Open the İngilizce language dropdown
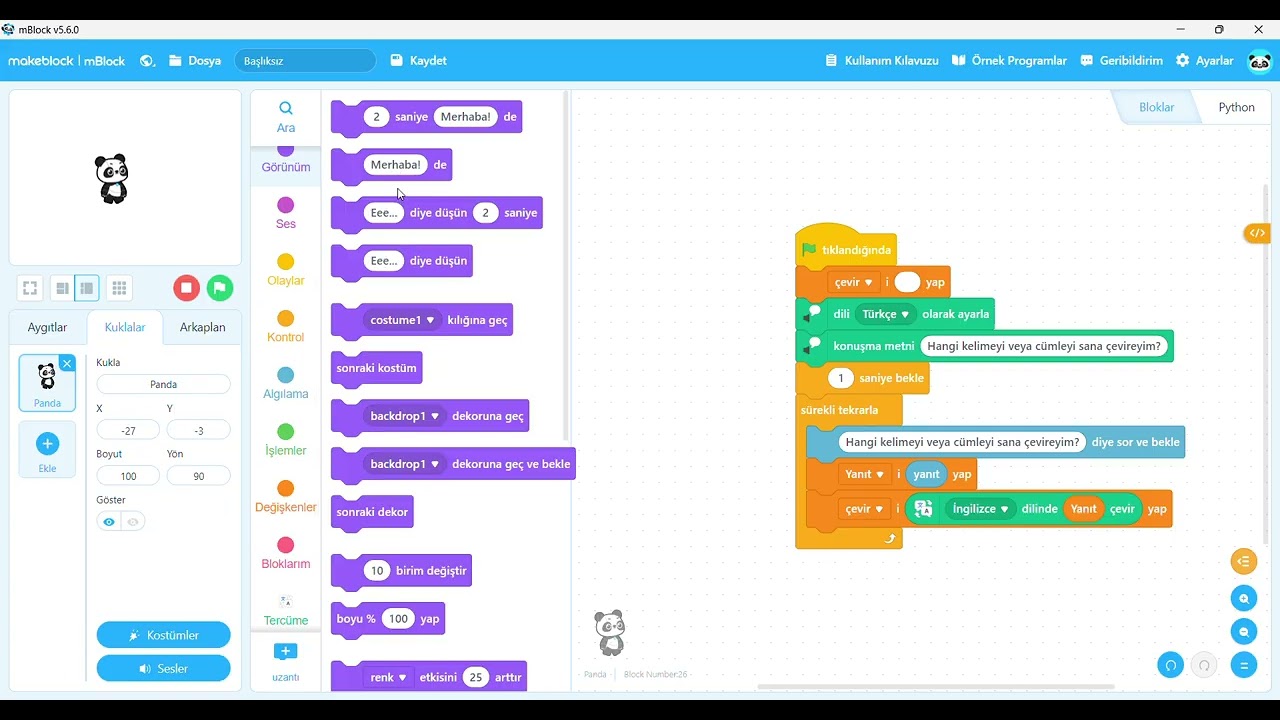The image size is (1280, 720). 980,508
